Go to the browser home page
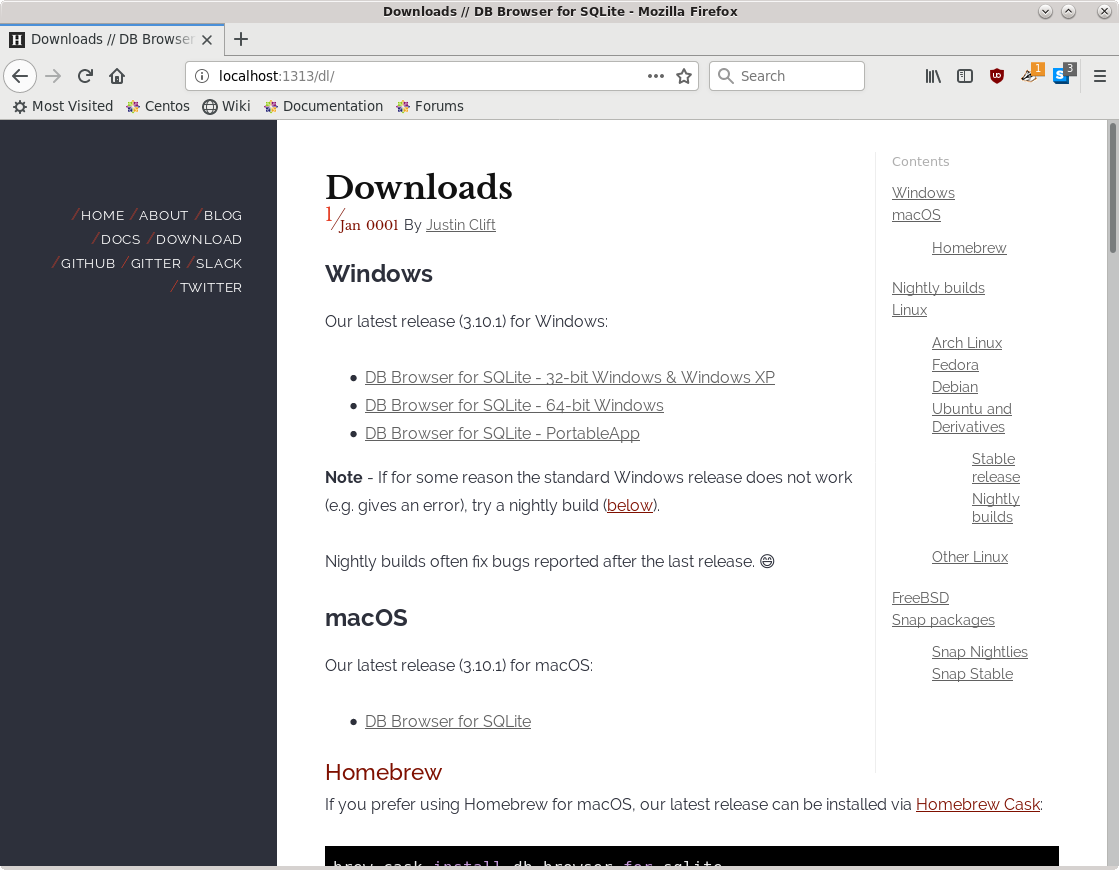The height and width of the screenshot is (870, 1119). (x=116, y=76)
